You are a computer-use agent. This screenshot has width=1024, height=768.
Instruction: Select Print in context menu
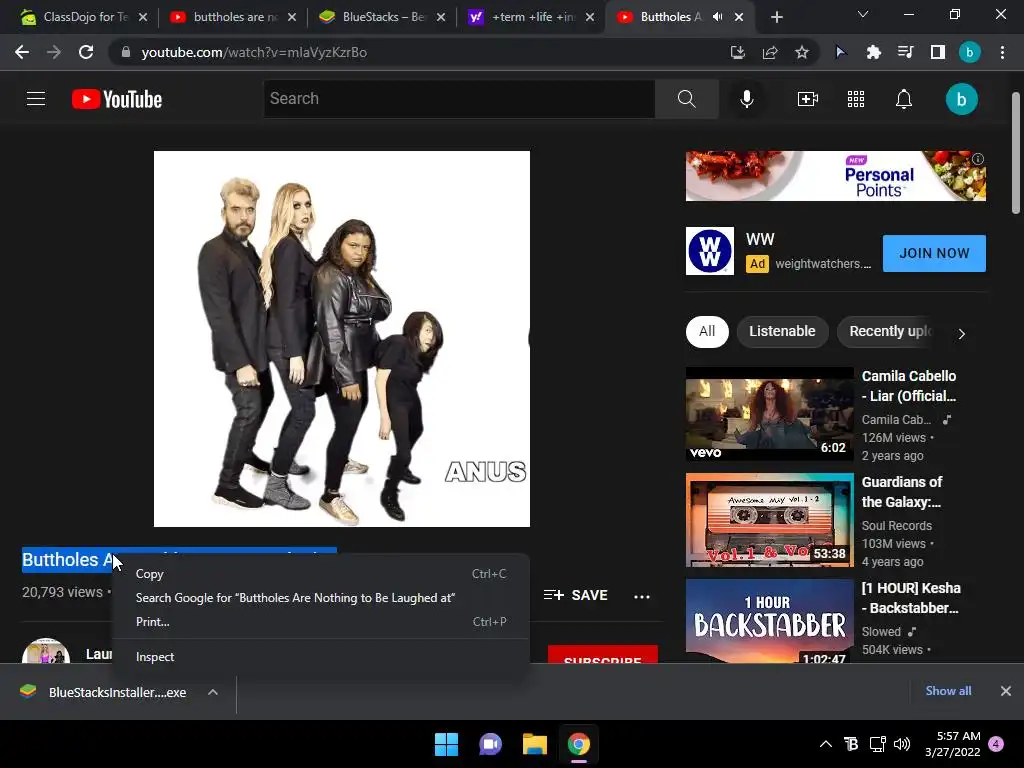(x=321, y=622)
